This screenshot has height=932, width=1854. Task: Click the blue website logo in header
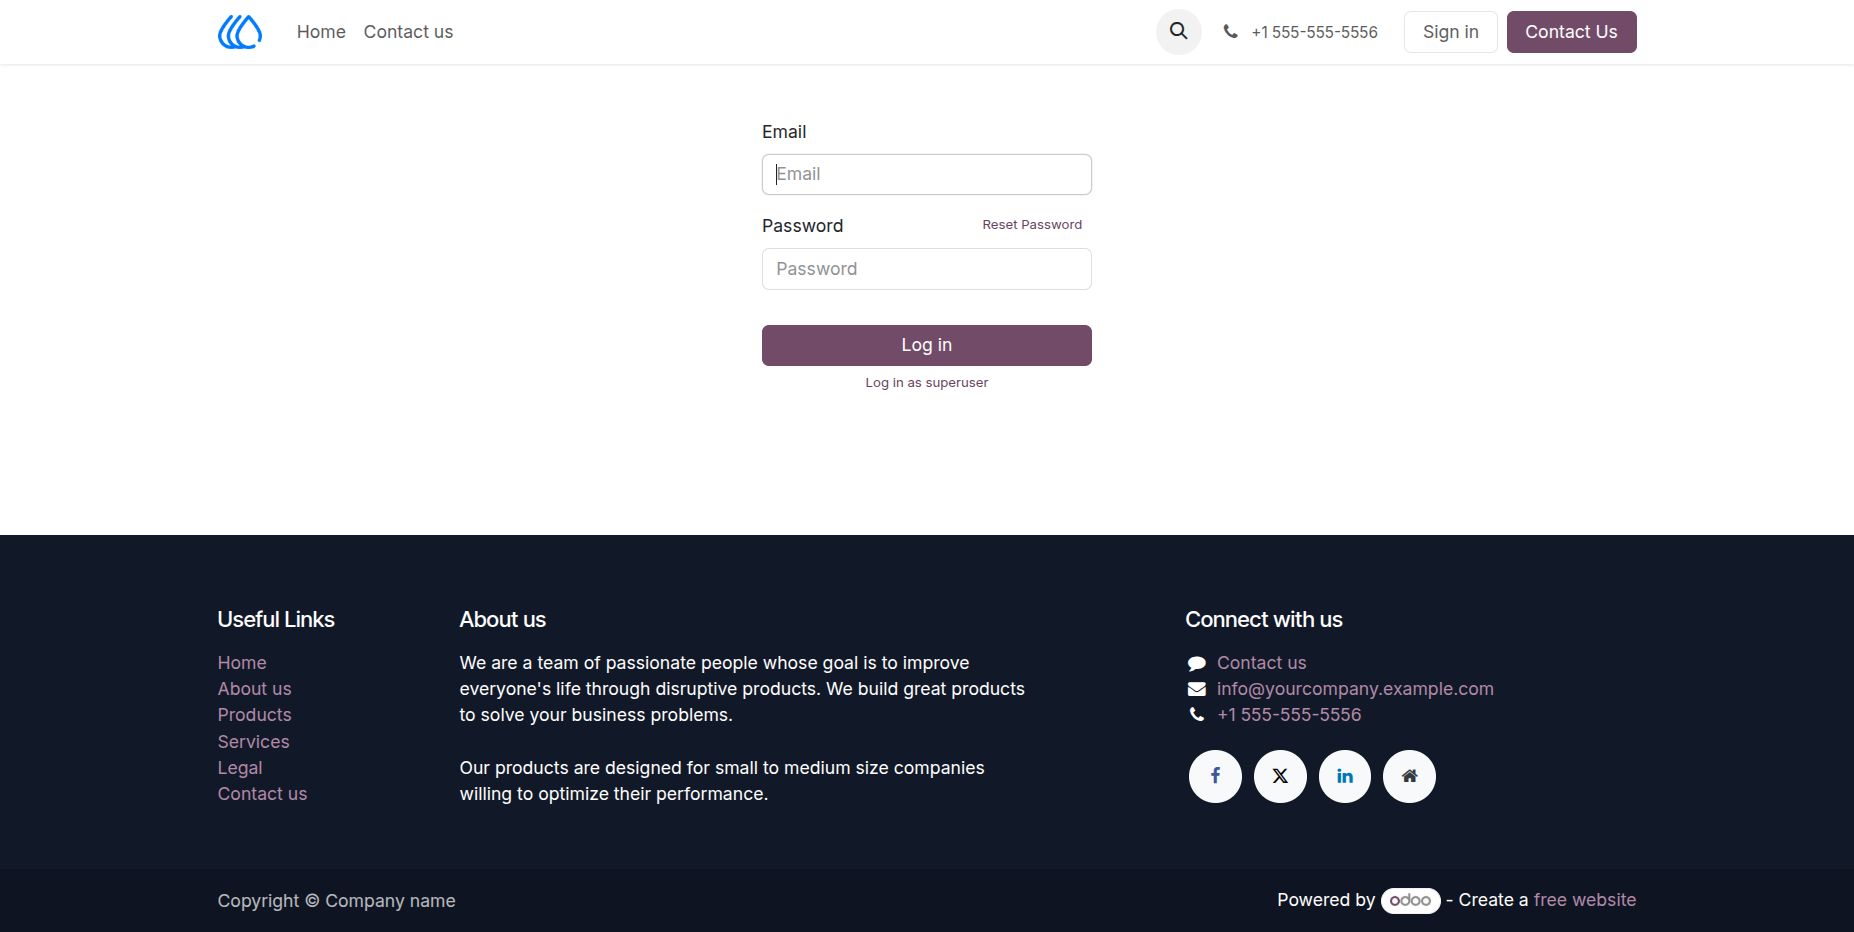[240, 32]
